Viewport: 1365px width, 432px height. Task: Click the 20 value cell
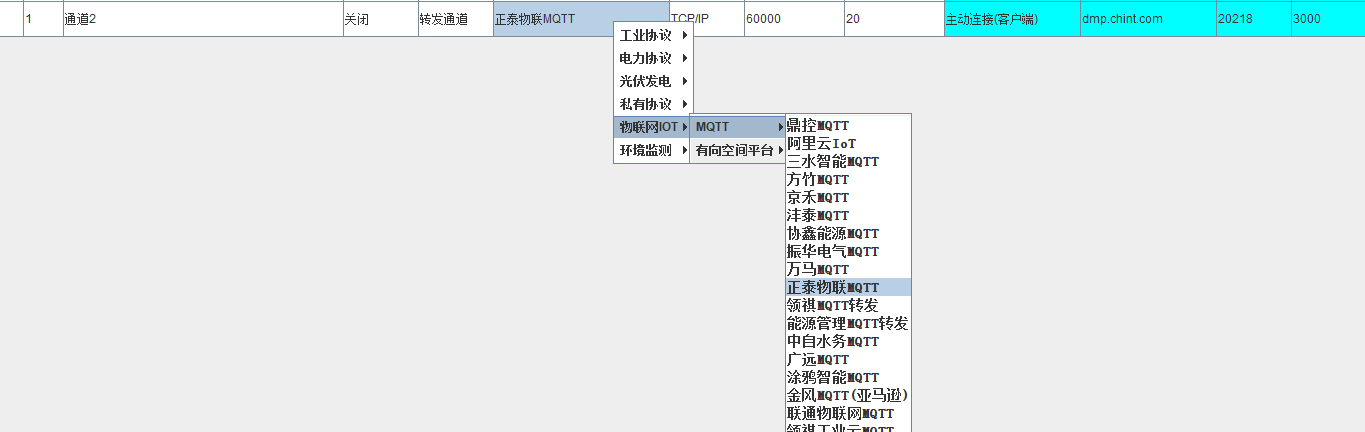pos(894,19)
